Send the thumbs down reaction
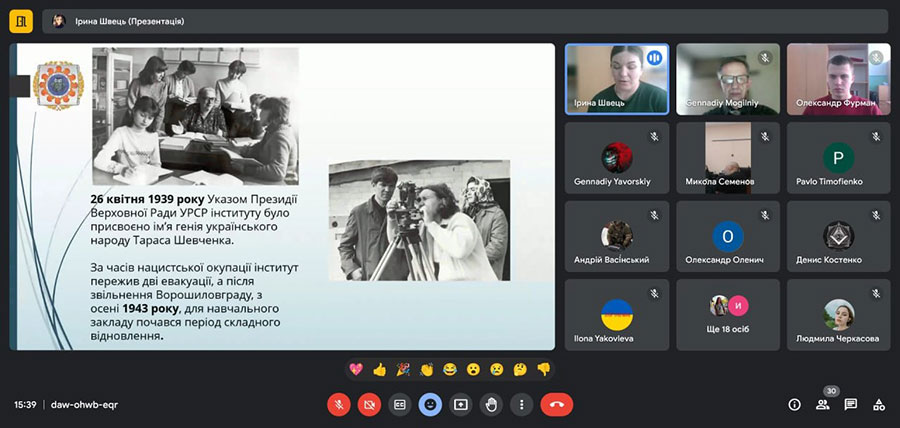 point(543,369)
